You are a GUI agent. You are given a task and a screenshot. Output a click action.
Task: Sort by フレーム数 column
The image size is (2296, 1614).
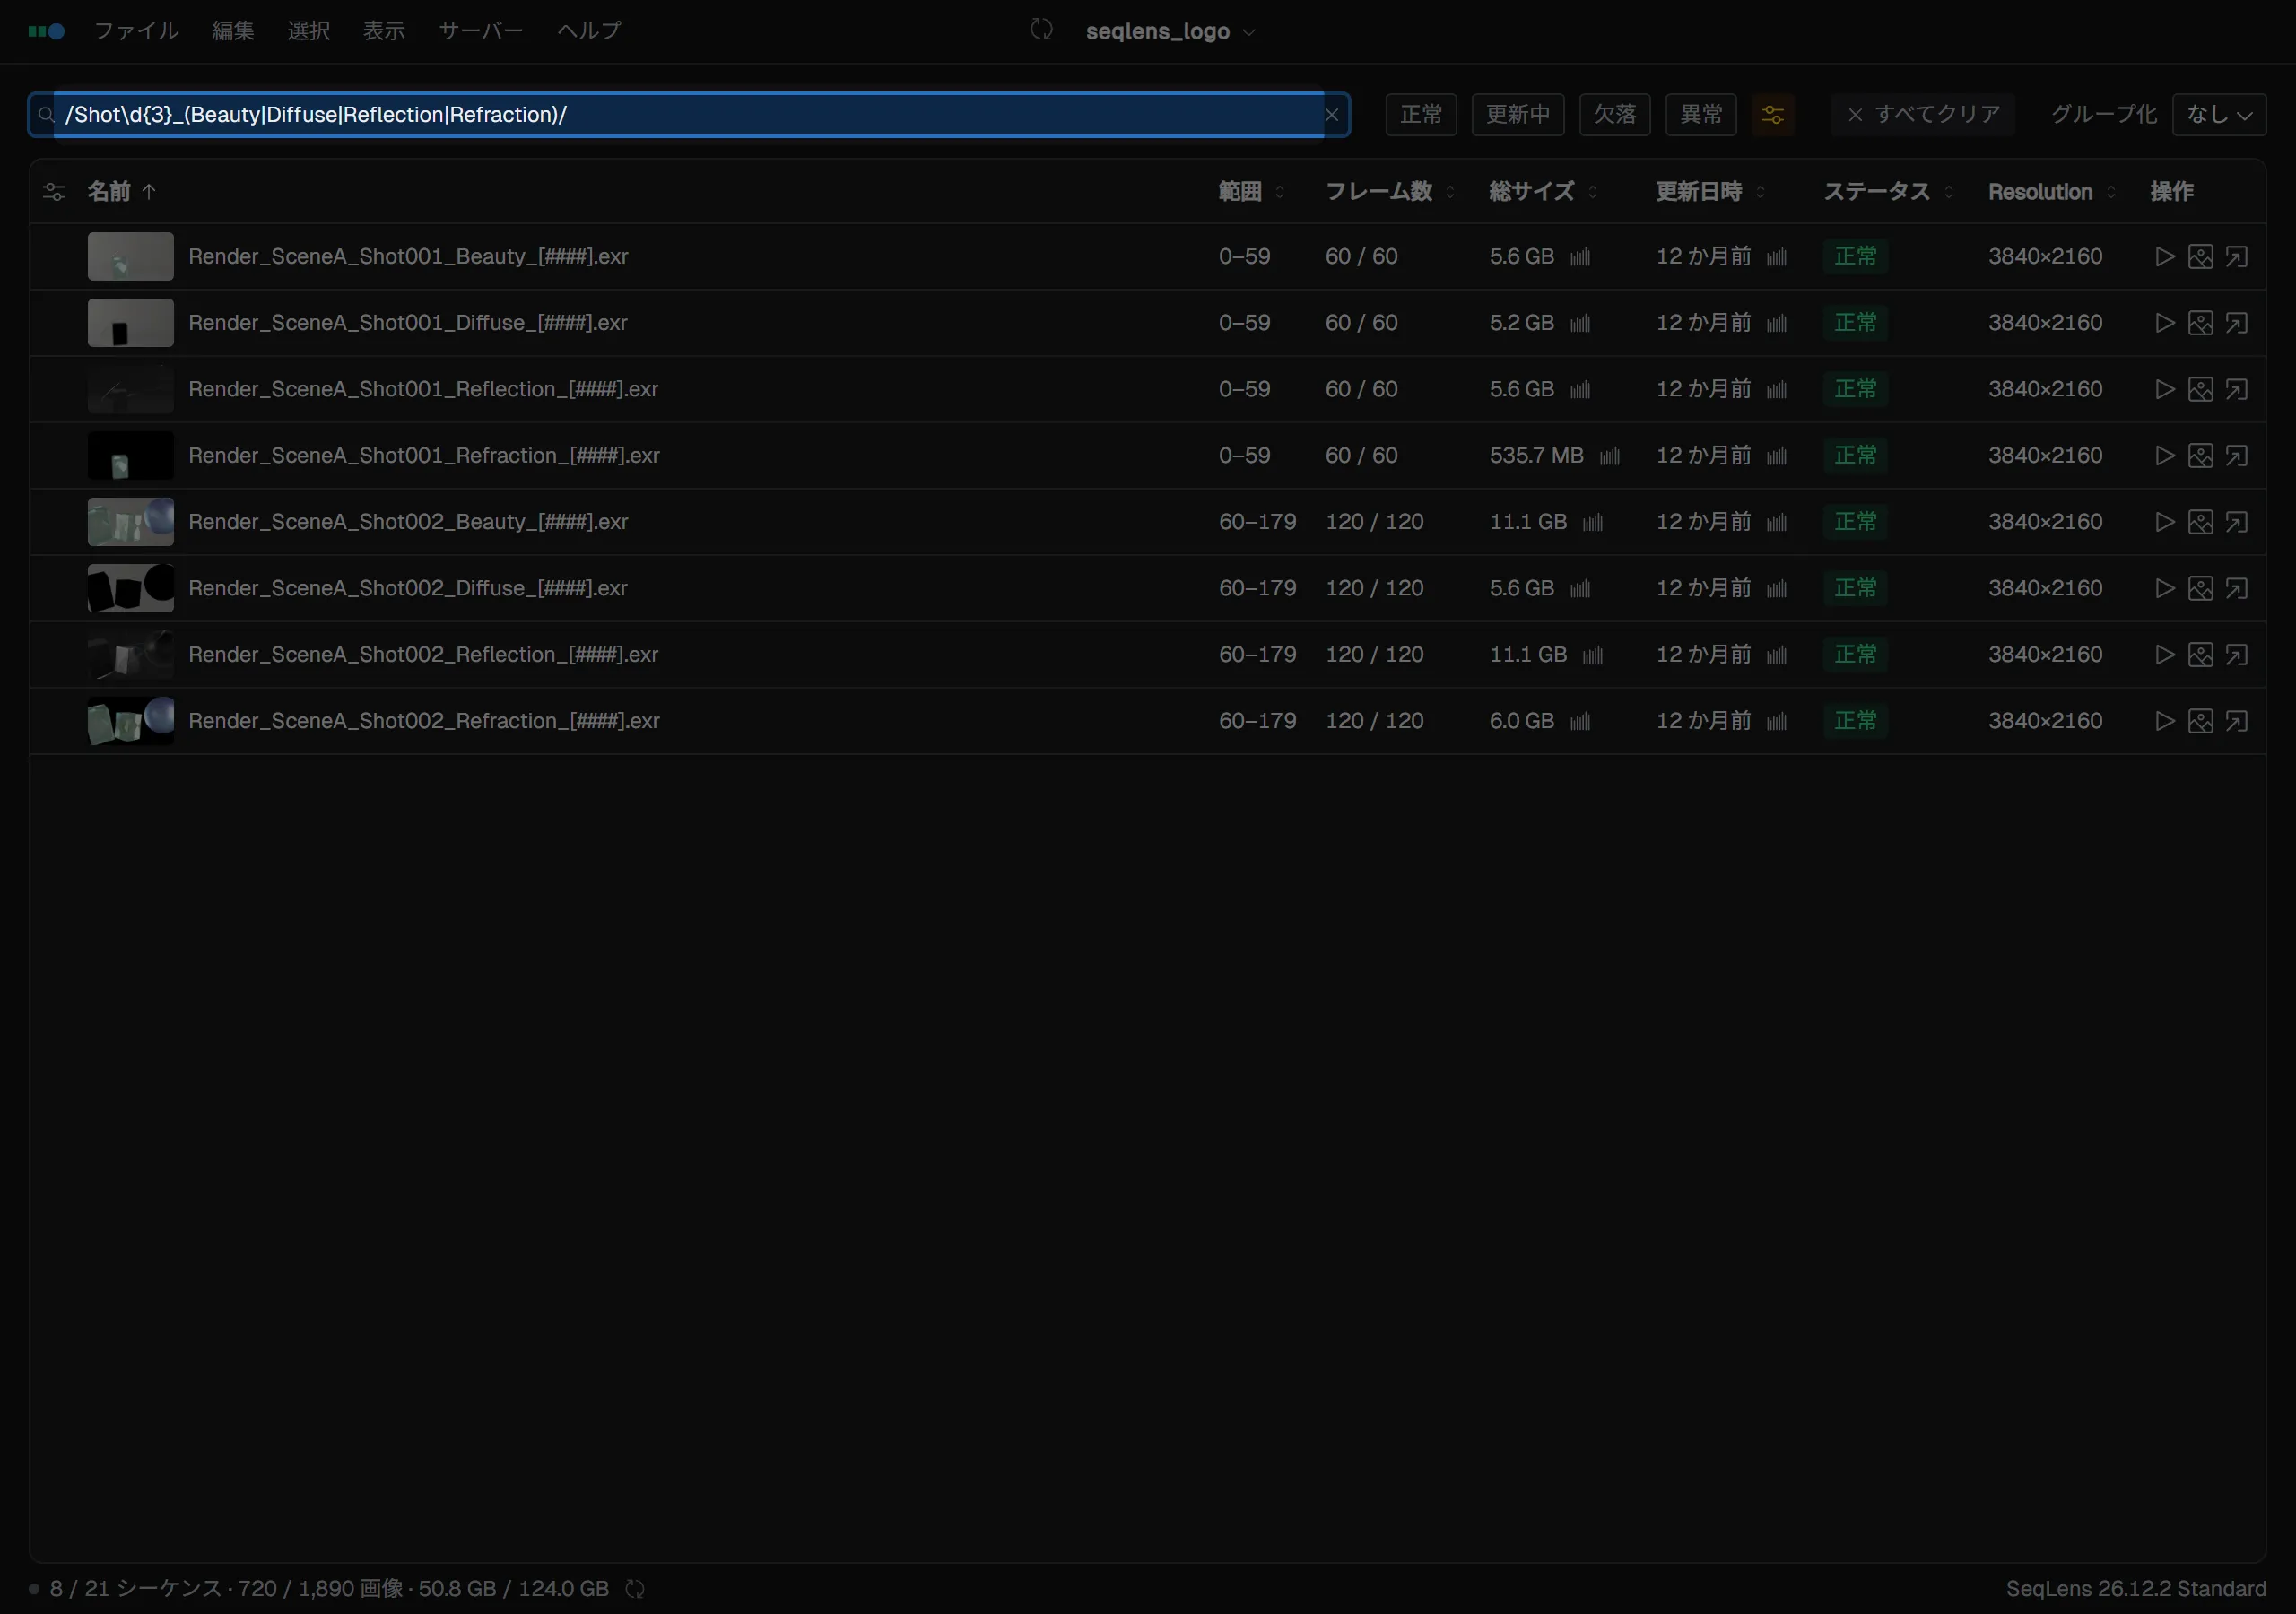coord(1390,192)
